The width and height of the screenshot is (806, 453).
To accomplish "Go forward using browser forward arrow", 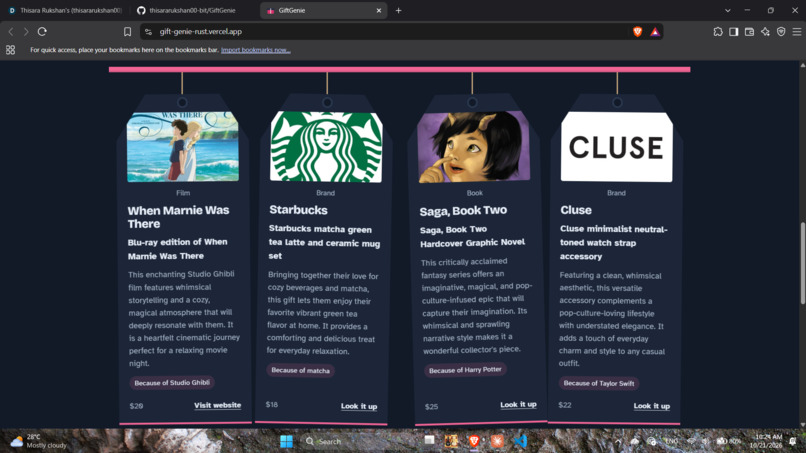I will click(26, 31).
